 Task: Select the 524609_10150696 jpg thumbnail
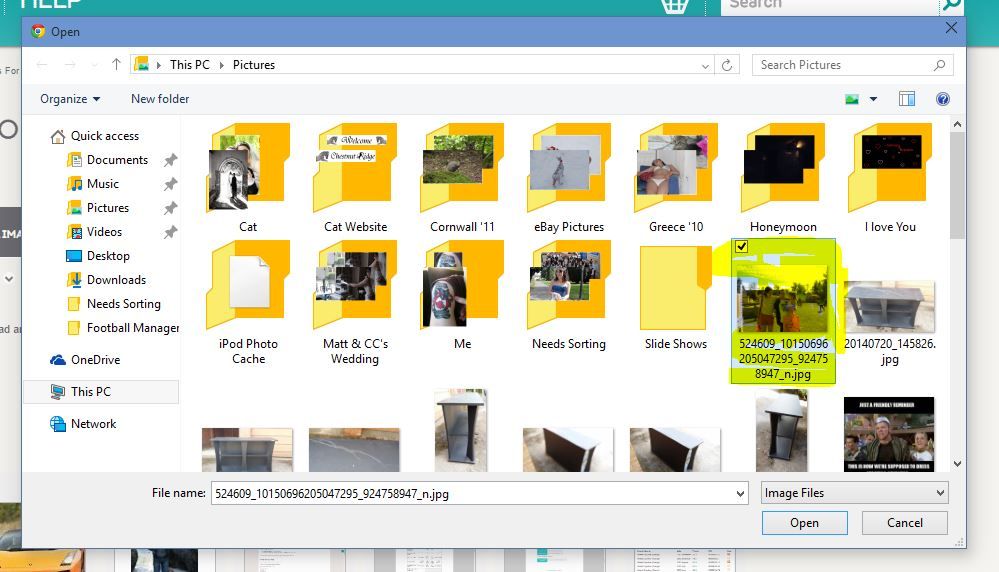(x=783, y=298)
